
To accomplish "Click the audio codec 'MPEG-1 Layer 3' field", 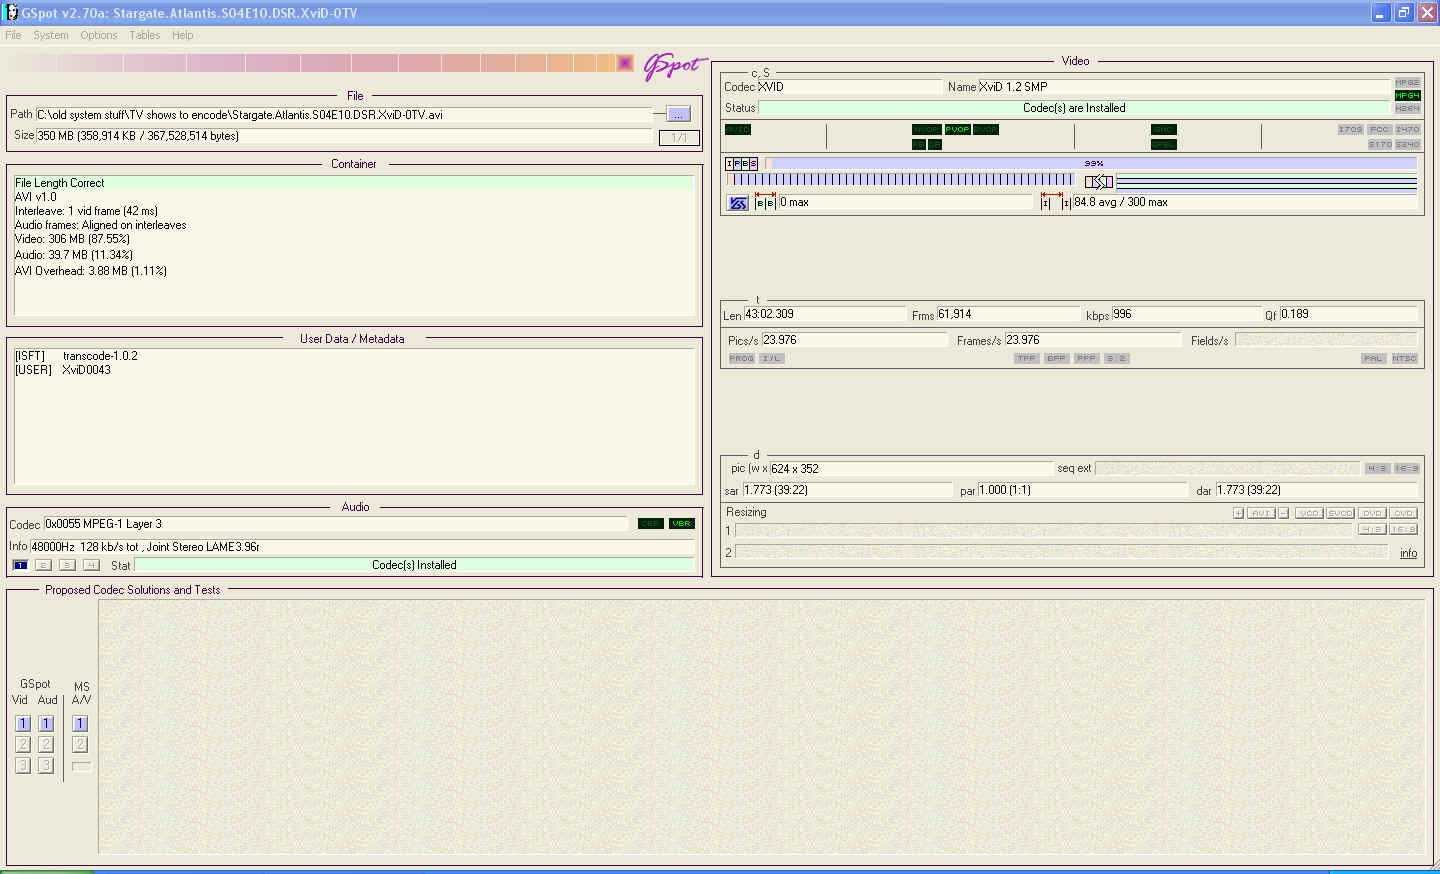I will (x=336, y=524).
